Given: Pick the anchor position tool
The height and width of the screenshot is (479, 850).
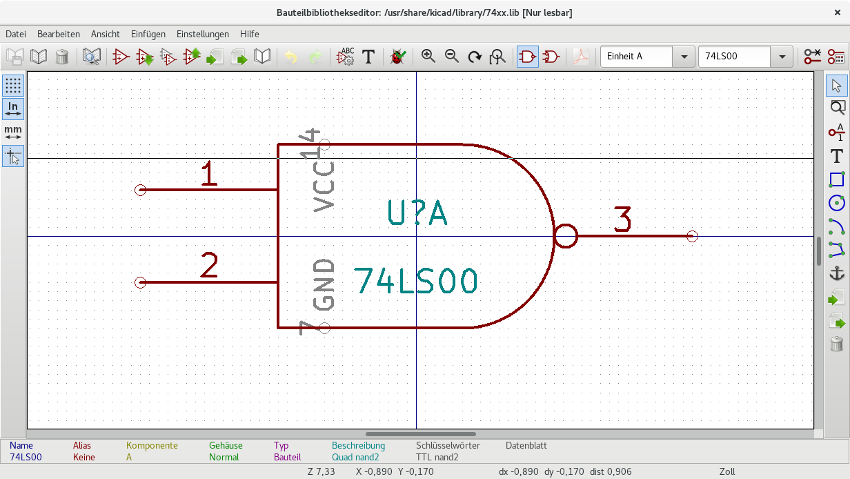Looking at the screenshot, I should (837, 274).
